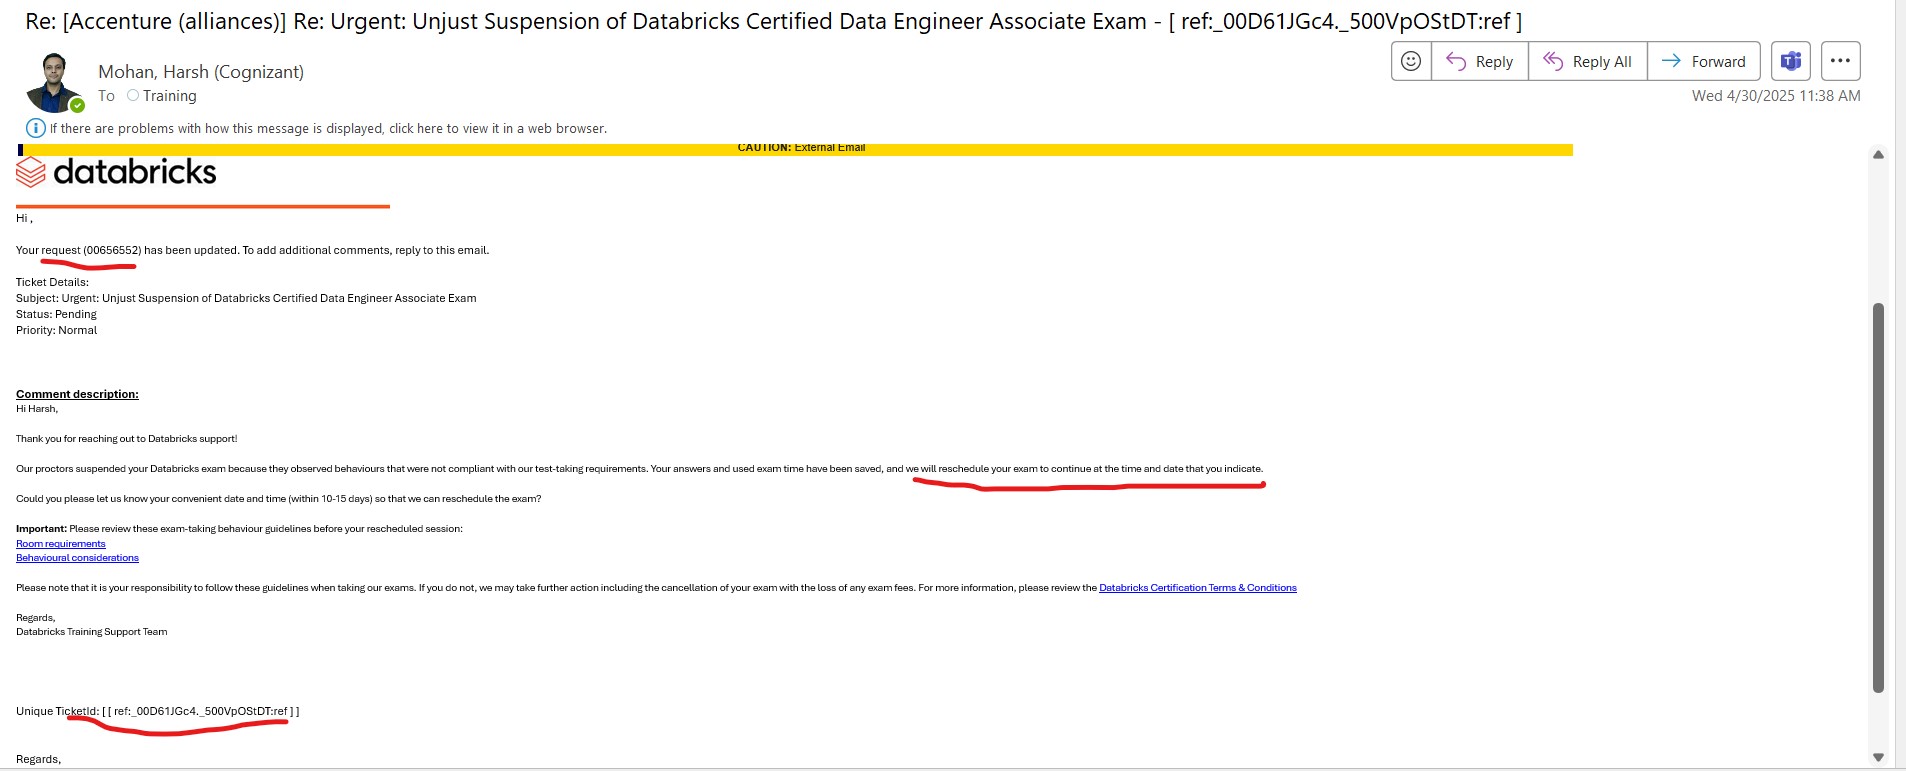Open Databricks Certification Terms & Conditions link
The image size is (1906, 771).
(x=1198, y=588)
